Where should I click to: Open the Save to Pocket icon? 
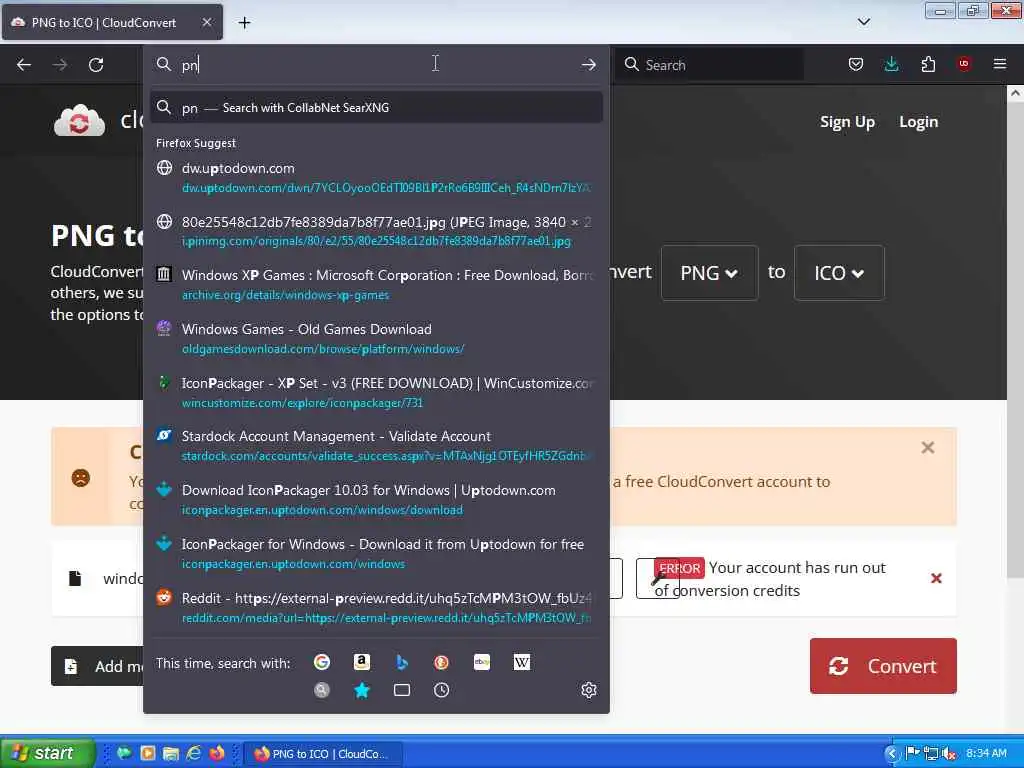(x=856, y=64)
